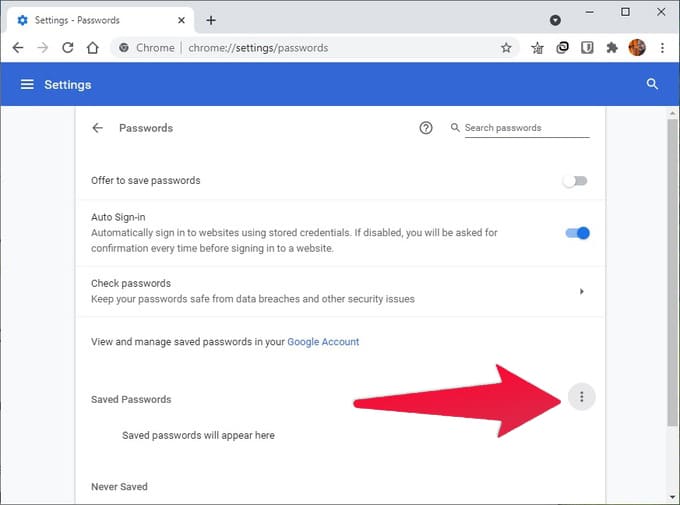The height and width of the screenshot is (505, 680).
Task: Click the round dark dropdown icon in title bar
Action: click(x=555, y=20)
